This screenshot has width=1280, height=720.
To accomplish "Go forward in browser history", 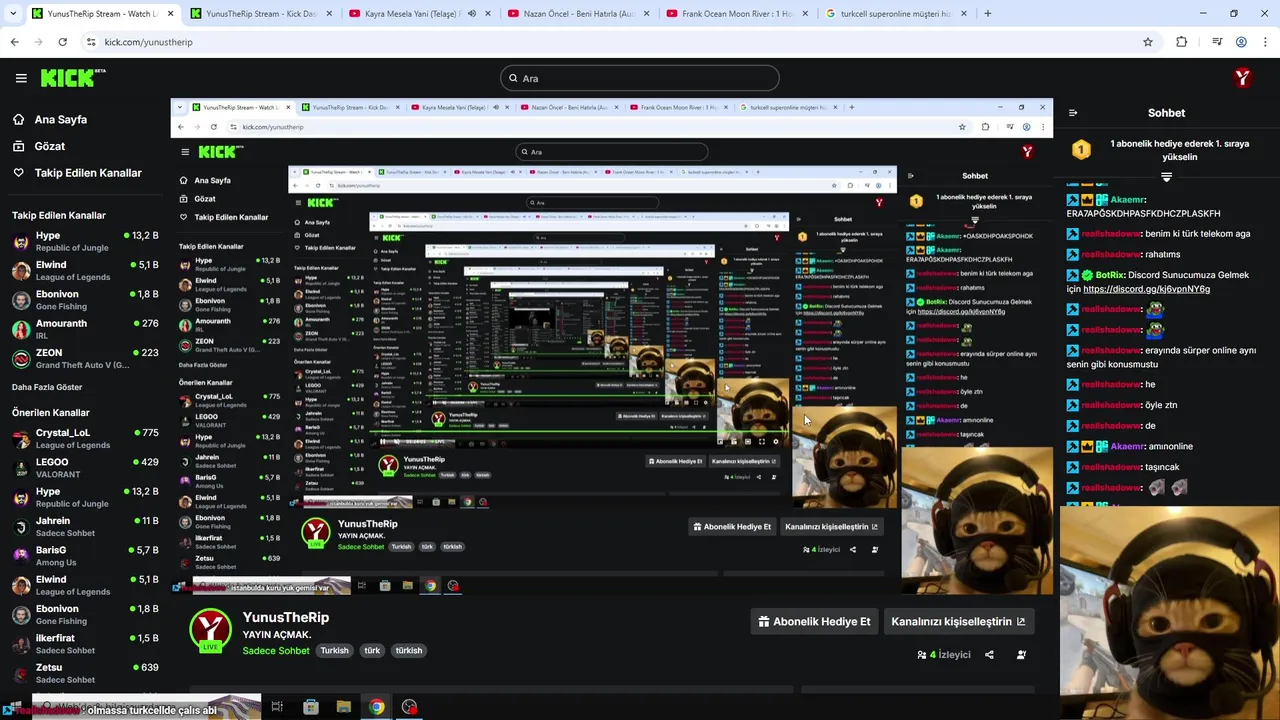I will [38, 42].
